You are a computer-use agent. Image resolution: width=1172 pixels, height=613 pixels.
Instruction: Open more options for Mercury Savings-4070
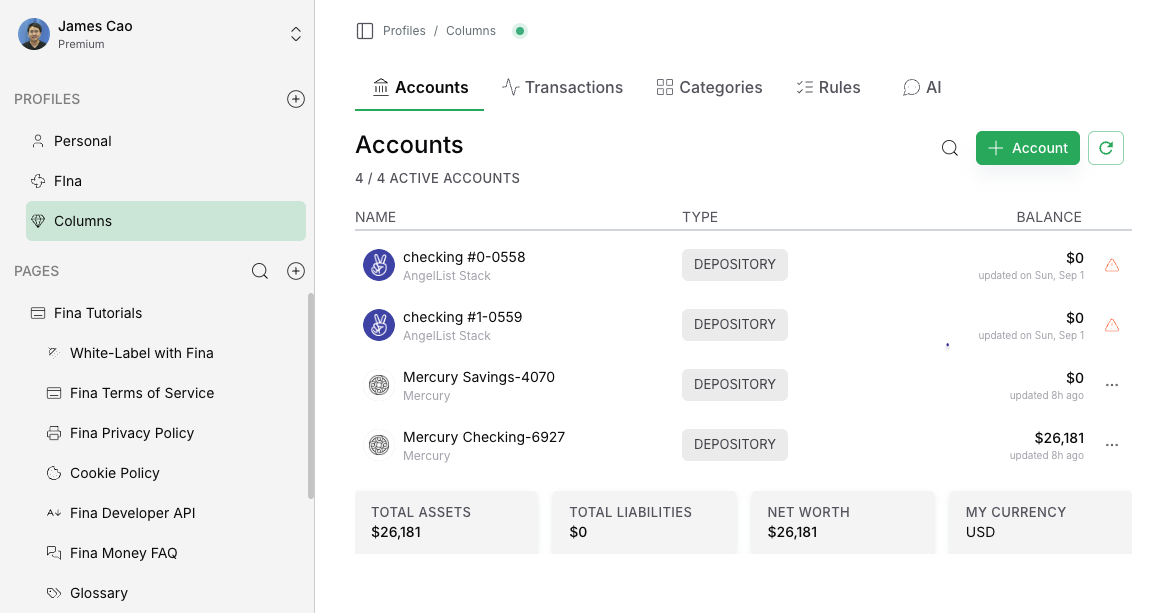[x=1111, y=385]
